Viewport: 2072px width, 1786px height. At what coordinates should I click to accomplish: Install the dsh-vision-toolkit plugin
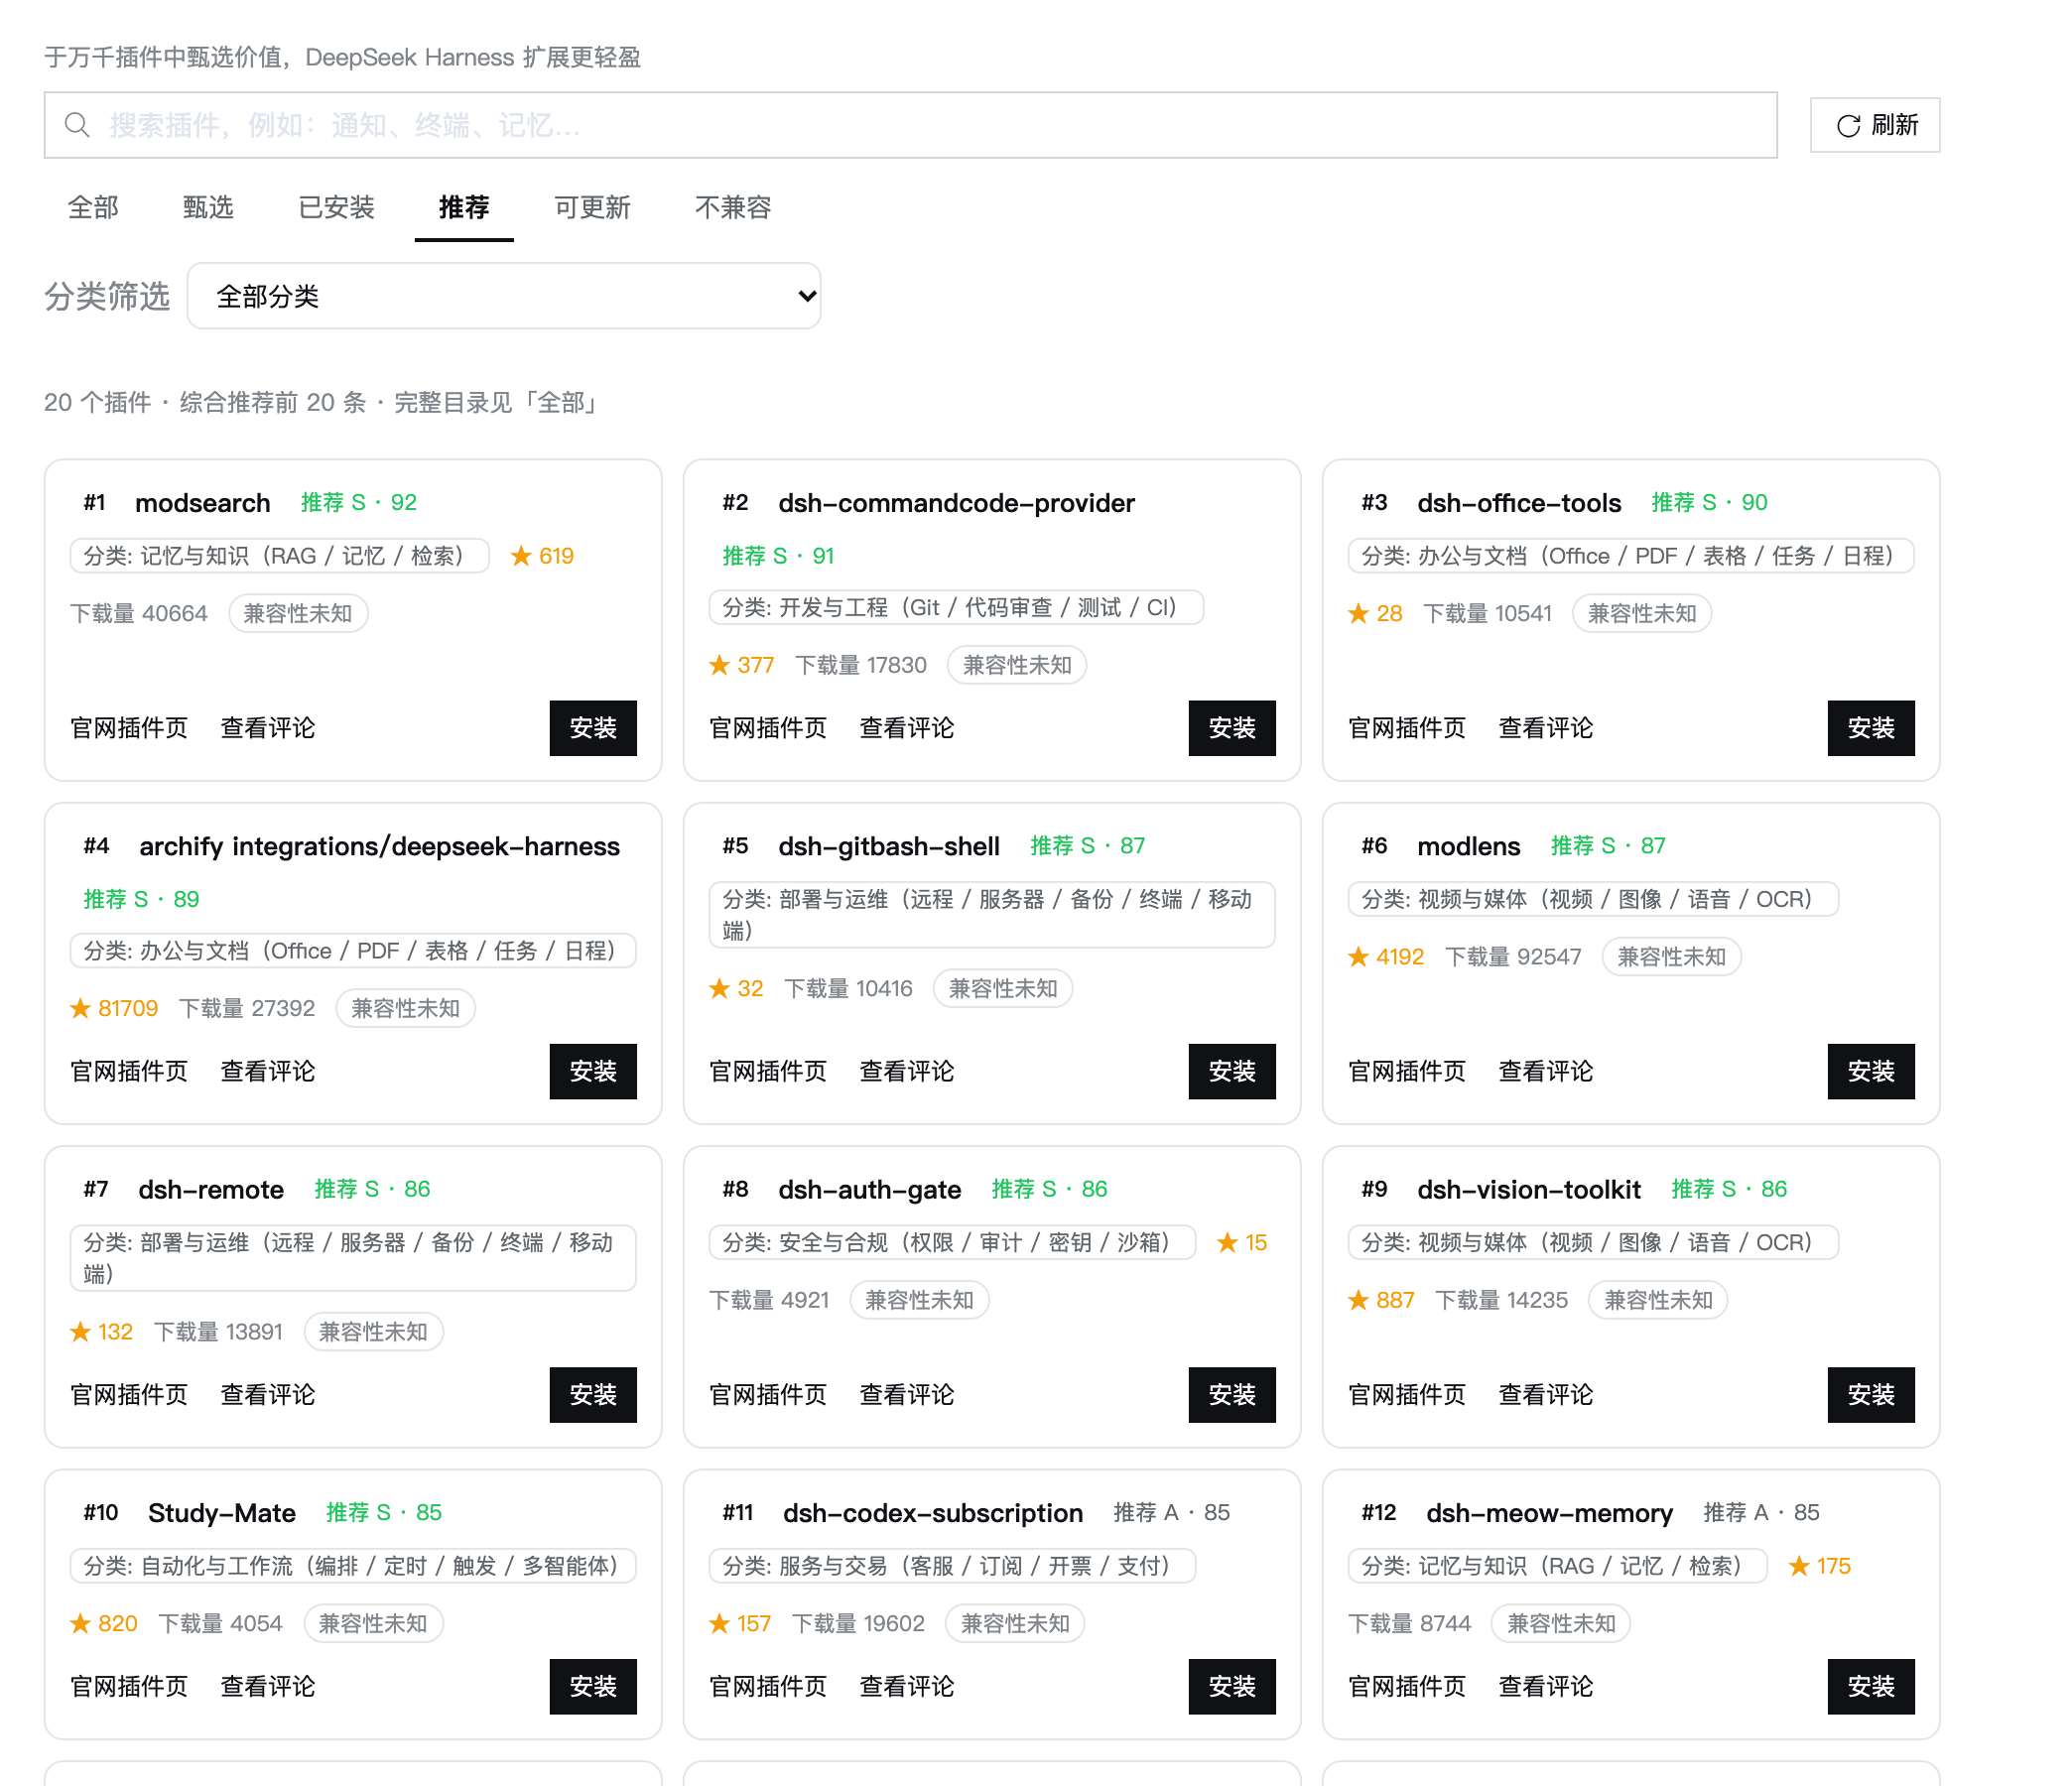click(1871, 1395)
